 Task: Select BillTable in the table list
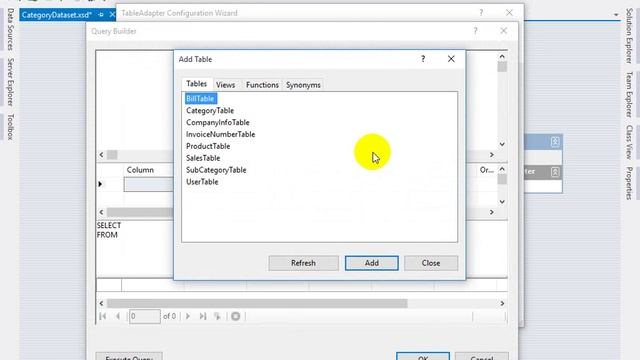tap(200, 99)
